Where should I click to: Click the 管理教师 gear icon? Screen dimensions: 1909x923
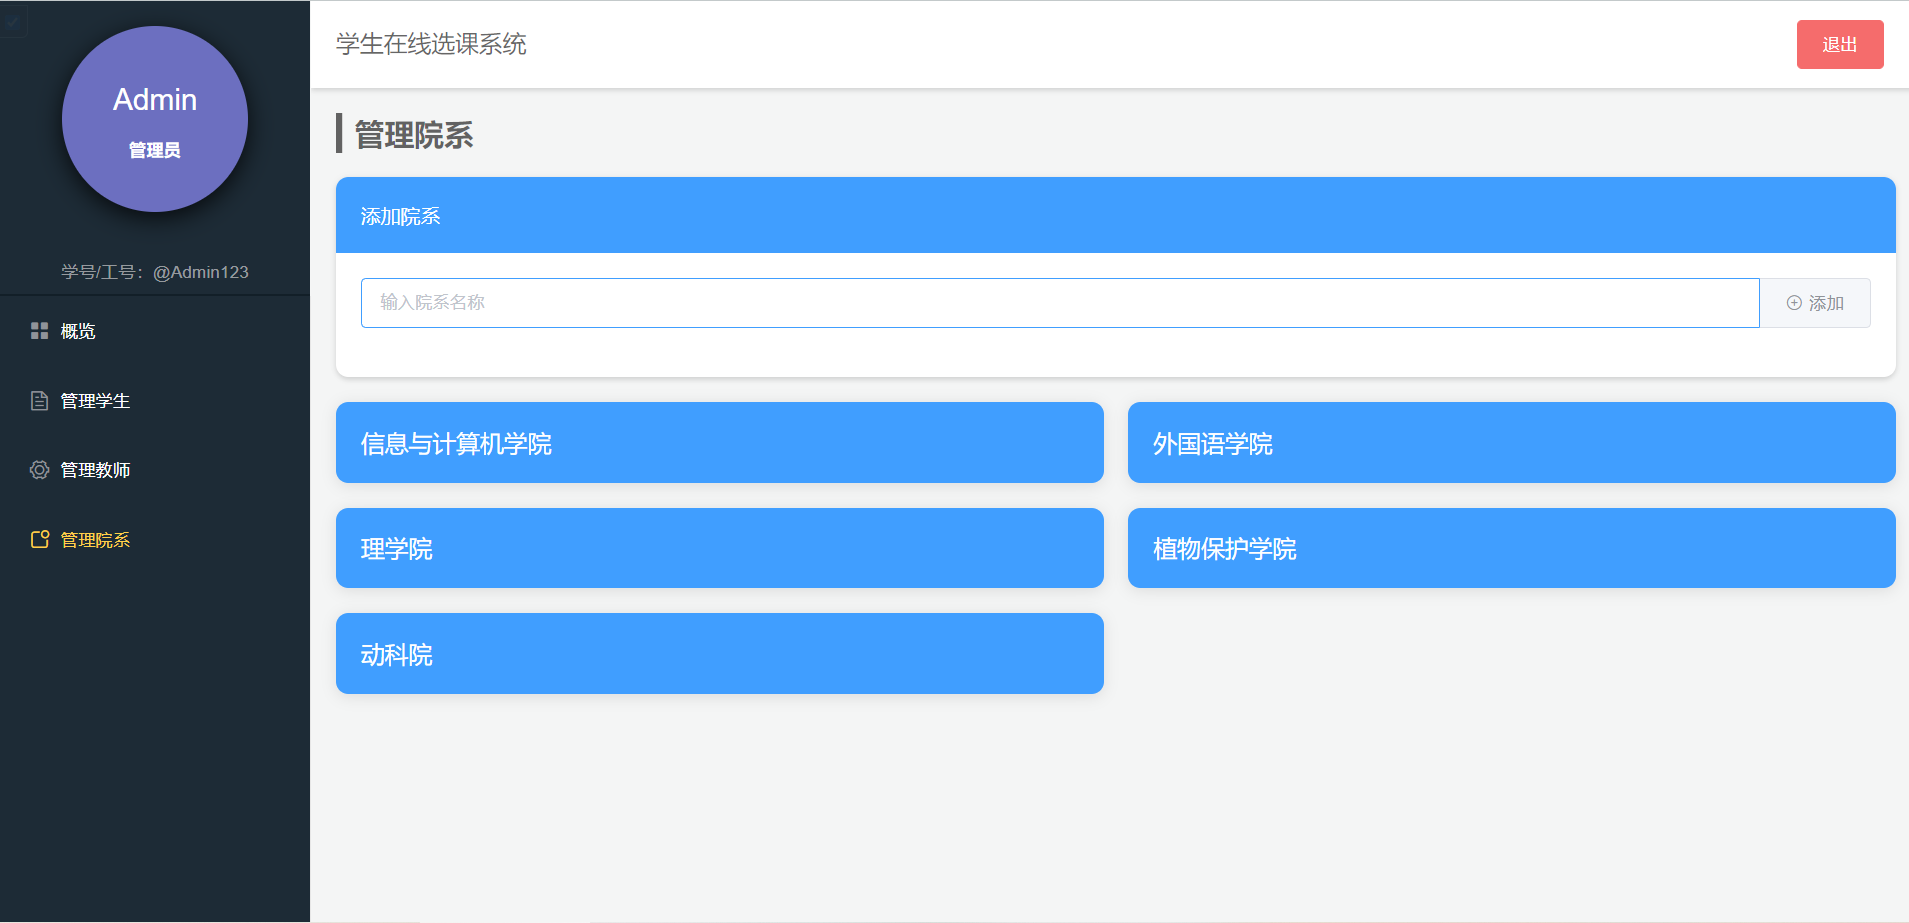click(x=39, y=470)
